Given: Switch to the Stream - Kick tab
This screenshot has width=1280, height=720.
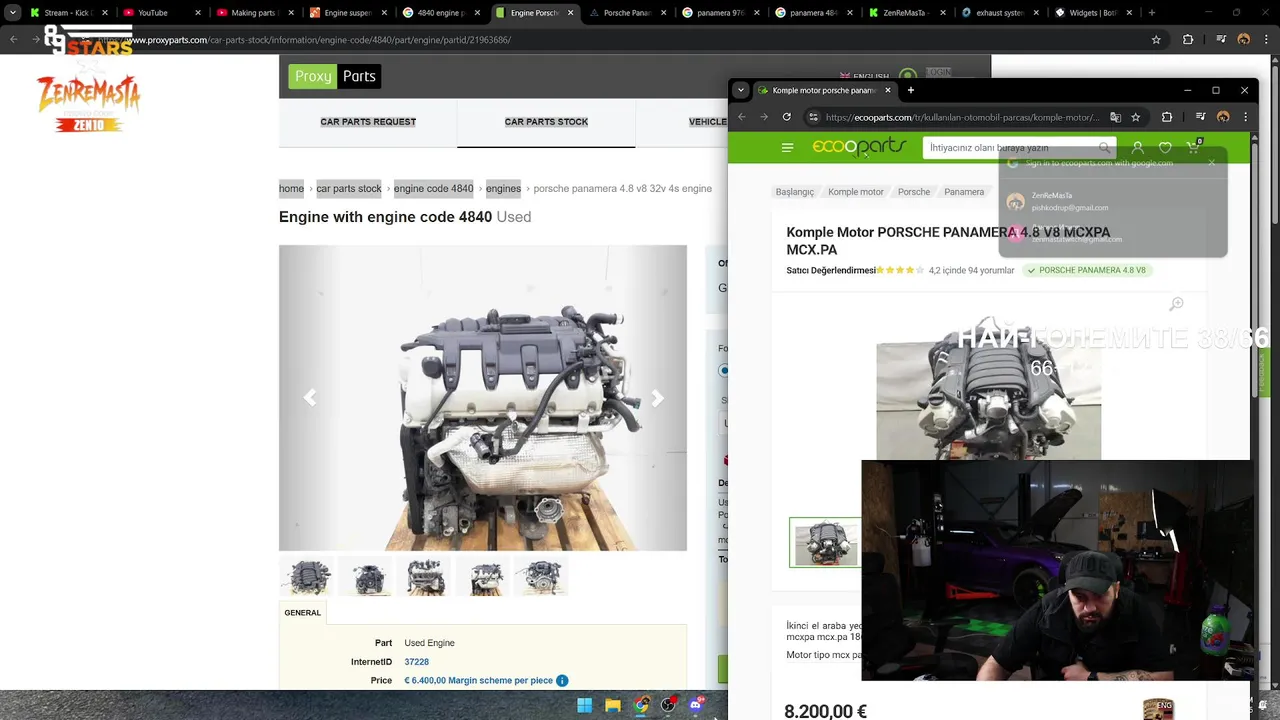Looking at the screenshot, I should point(68,13).
